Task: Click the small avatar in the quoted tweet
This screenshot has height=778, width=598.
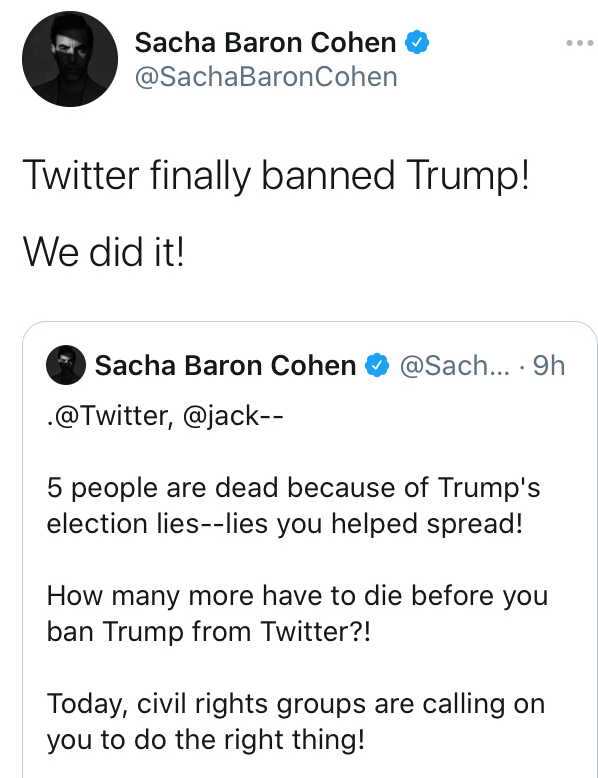Action: tap(66, 365)
